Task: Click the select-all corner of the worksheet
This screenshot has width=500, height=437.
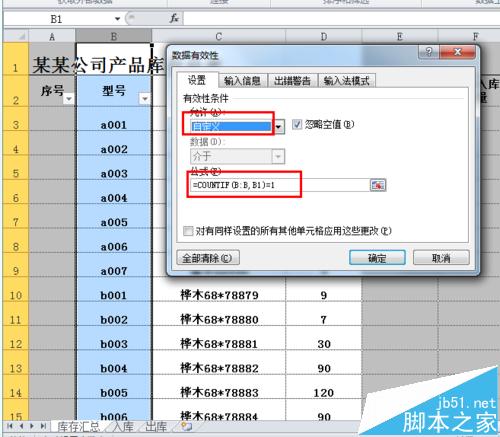Action: (x=16, y=36)
